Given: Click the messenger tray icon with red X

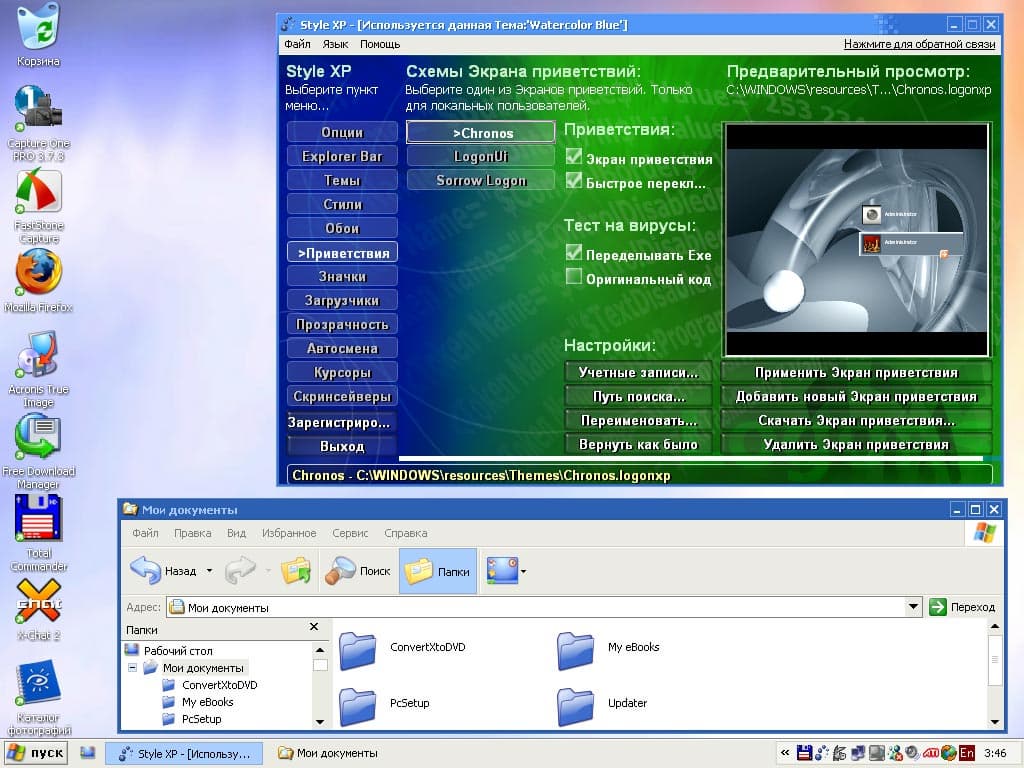Looking at the screenshot, I should pos(895,753).
